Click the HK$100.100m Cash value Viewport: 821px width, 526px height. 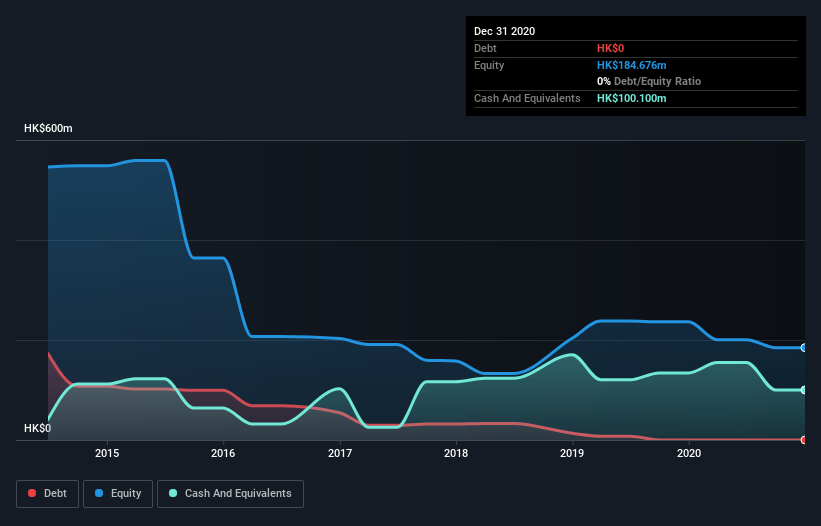click(631, 98)
